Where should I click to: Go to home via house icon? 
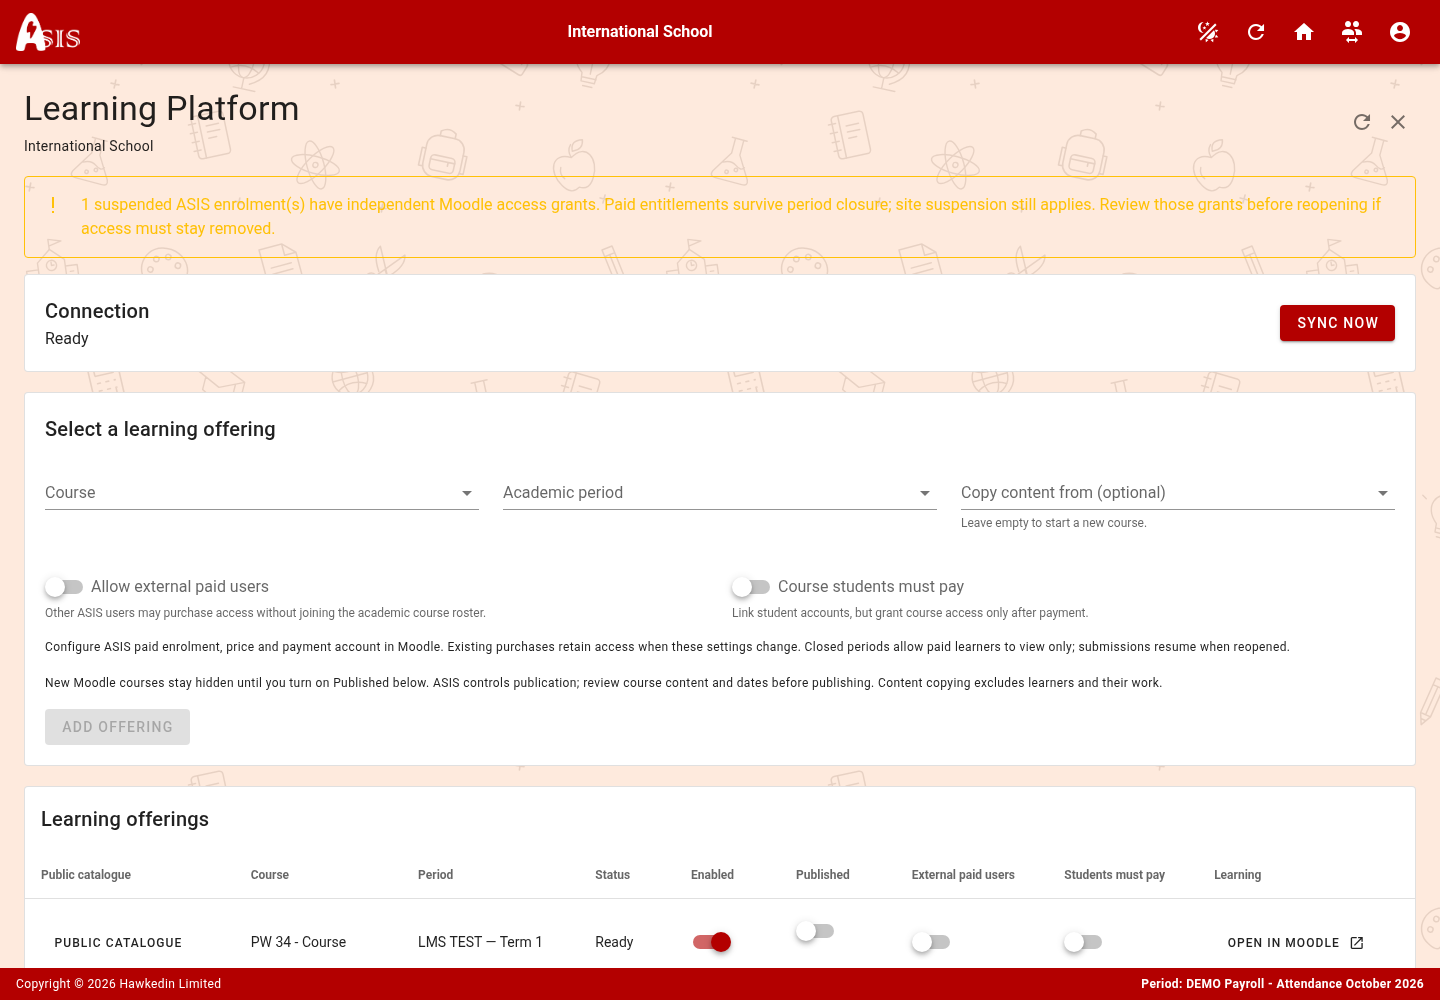click(1304, 32)
